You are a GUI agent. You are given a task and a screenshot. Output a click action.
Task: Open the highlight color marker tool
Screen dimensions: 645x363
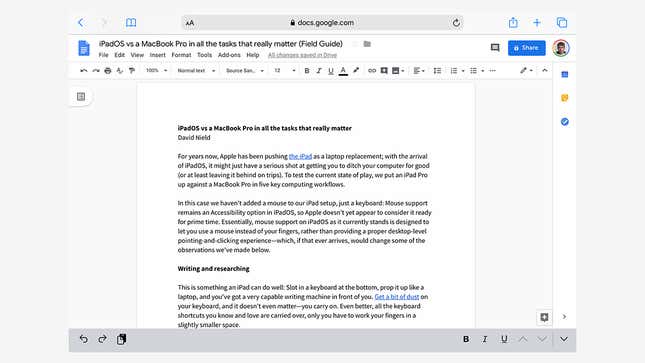tap(356, 71)
